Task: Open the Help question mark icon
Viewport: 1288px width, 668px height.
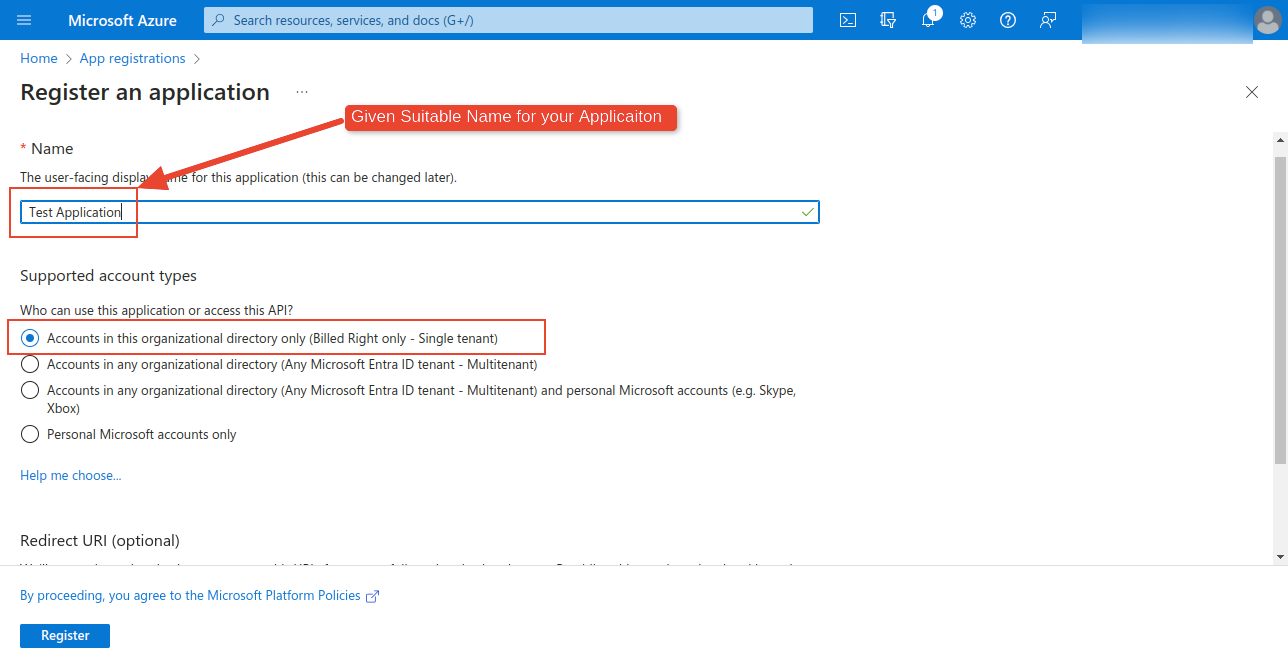Action: (x=1008, y=20)
